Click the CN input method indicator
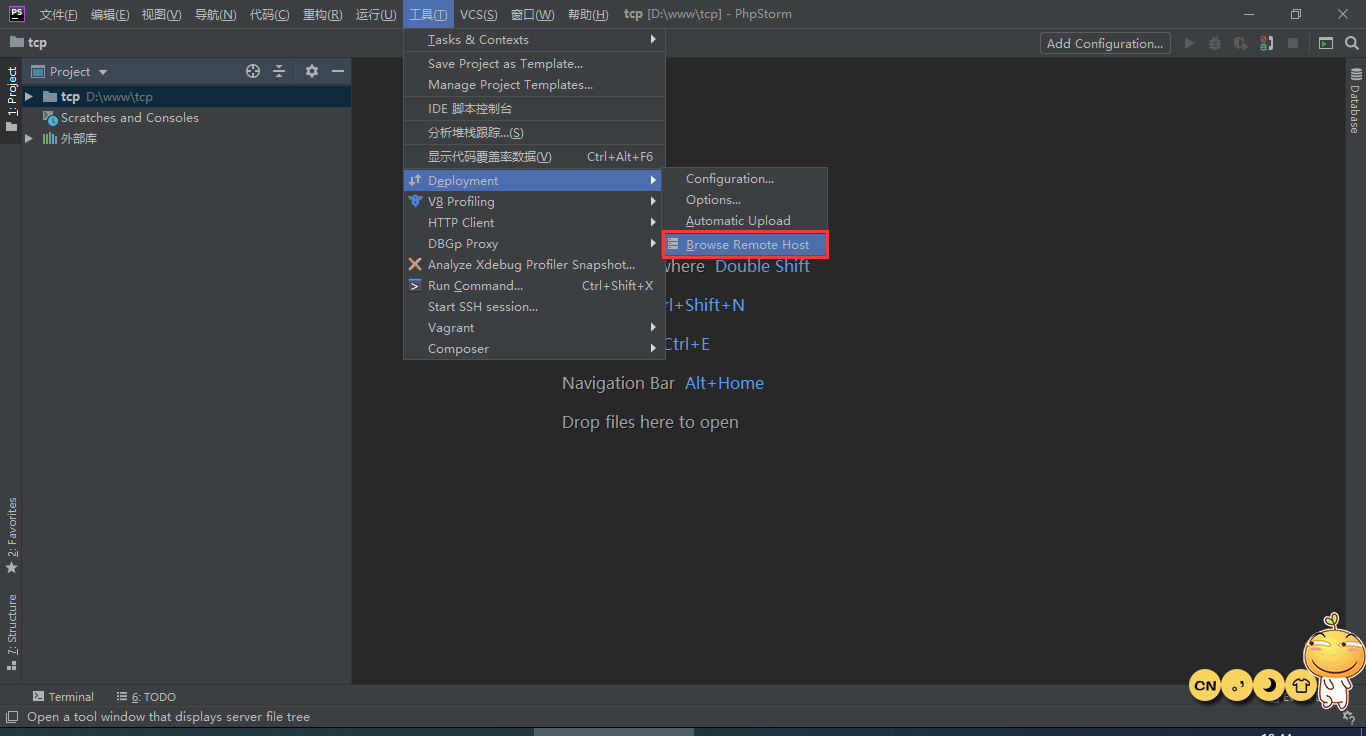 click(x=1205, y=685)
